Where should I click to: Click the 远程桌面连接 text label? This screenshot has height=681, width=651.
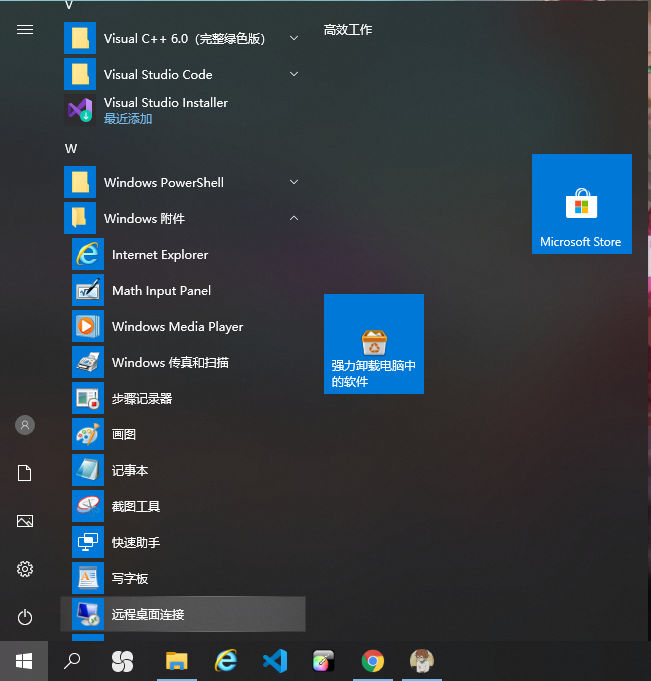(148, 614)
